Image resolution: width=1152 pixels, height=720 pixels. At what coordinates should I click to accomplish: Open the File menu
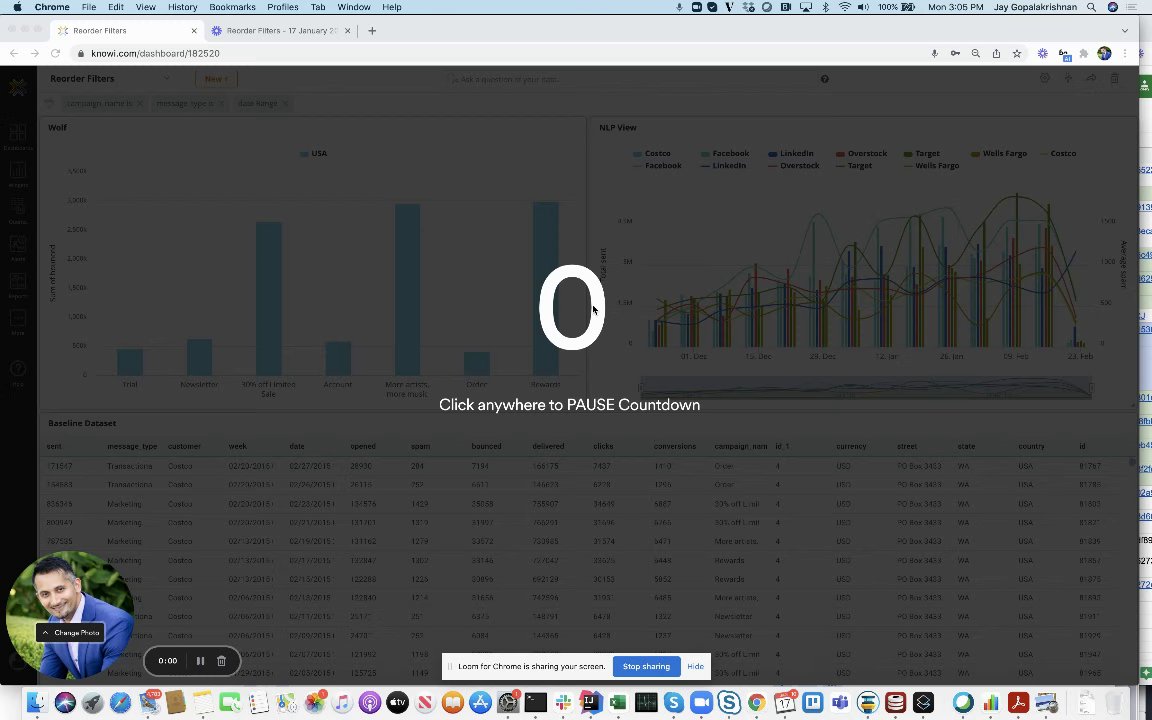coord(88,7)
